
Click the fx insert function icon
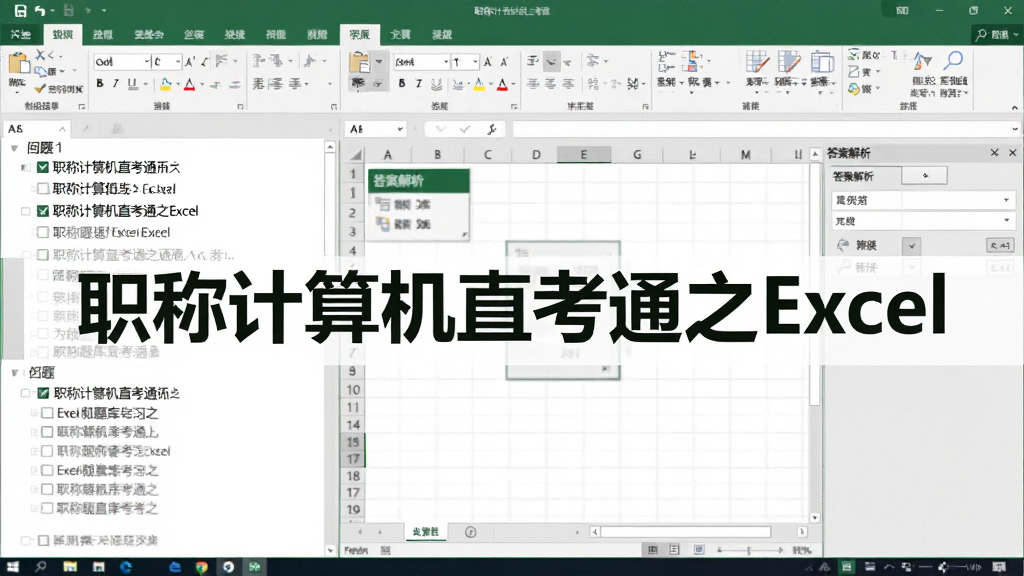(492, 129)
